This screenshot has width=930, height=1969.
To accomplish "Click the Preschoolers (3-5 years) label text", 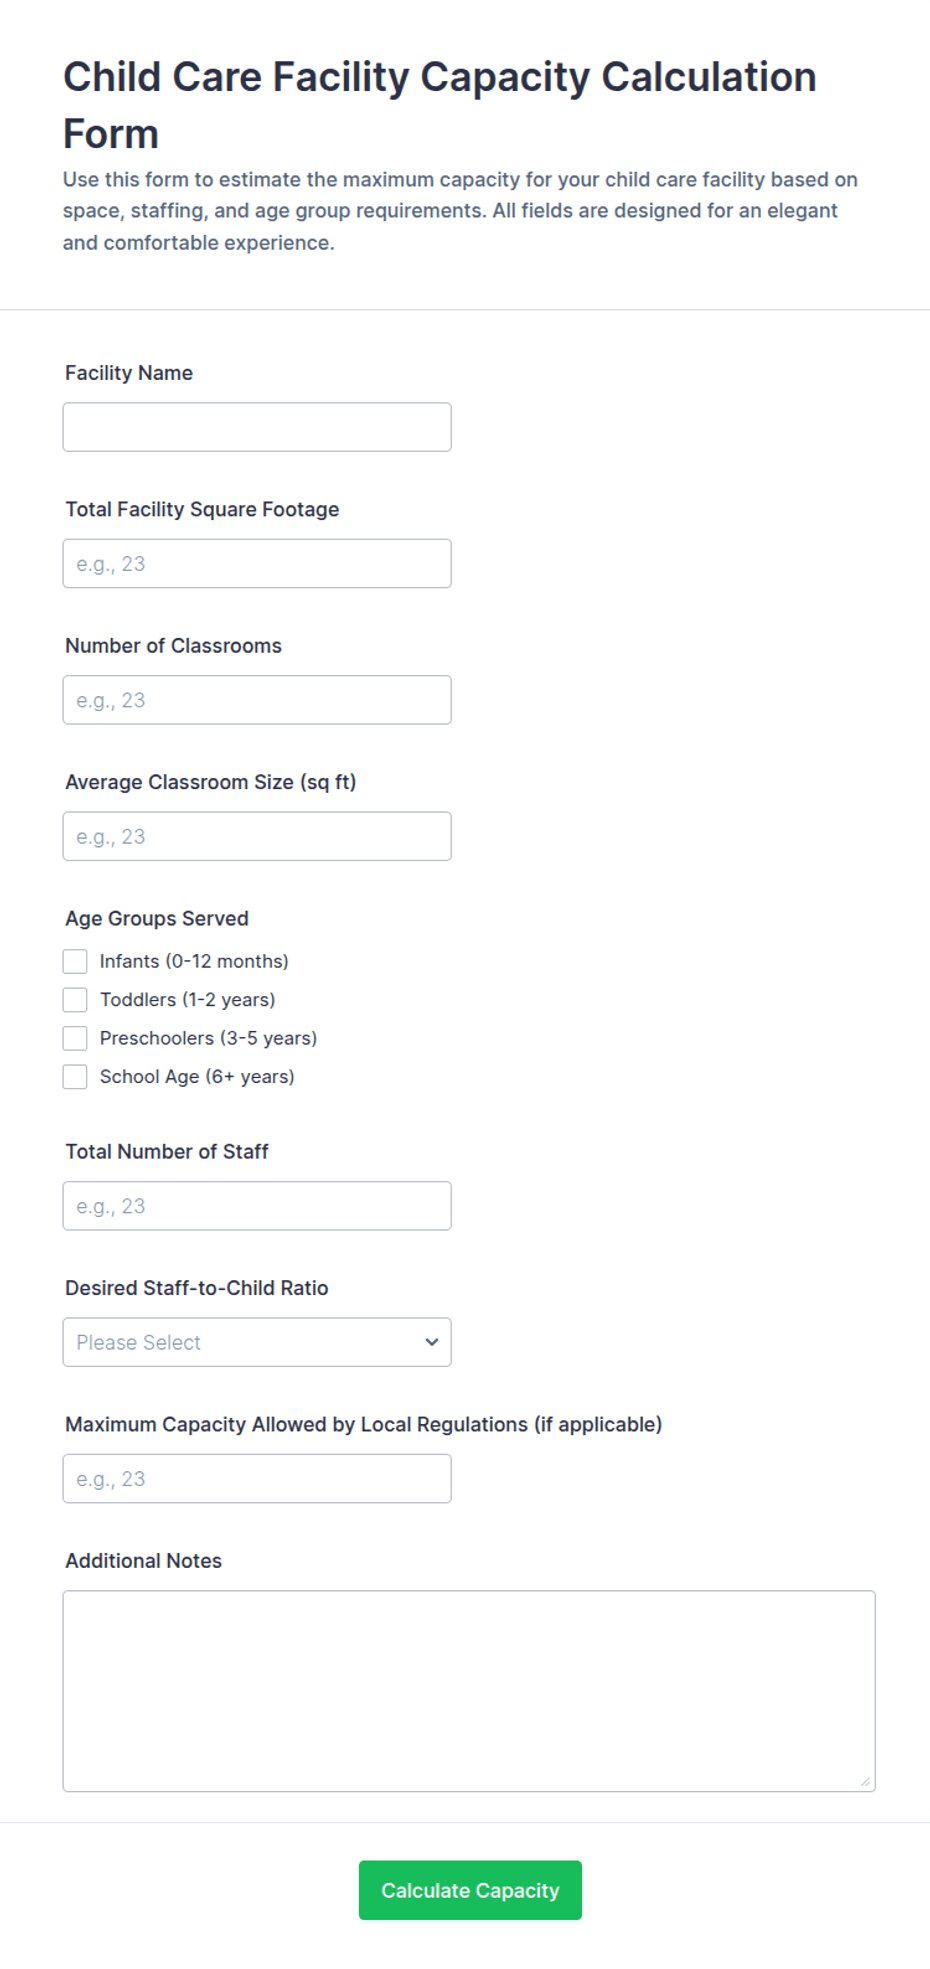I will 208,1038.
